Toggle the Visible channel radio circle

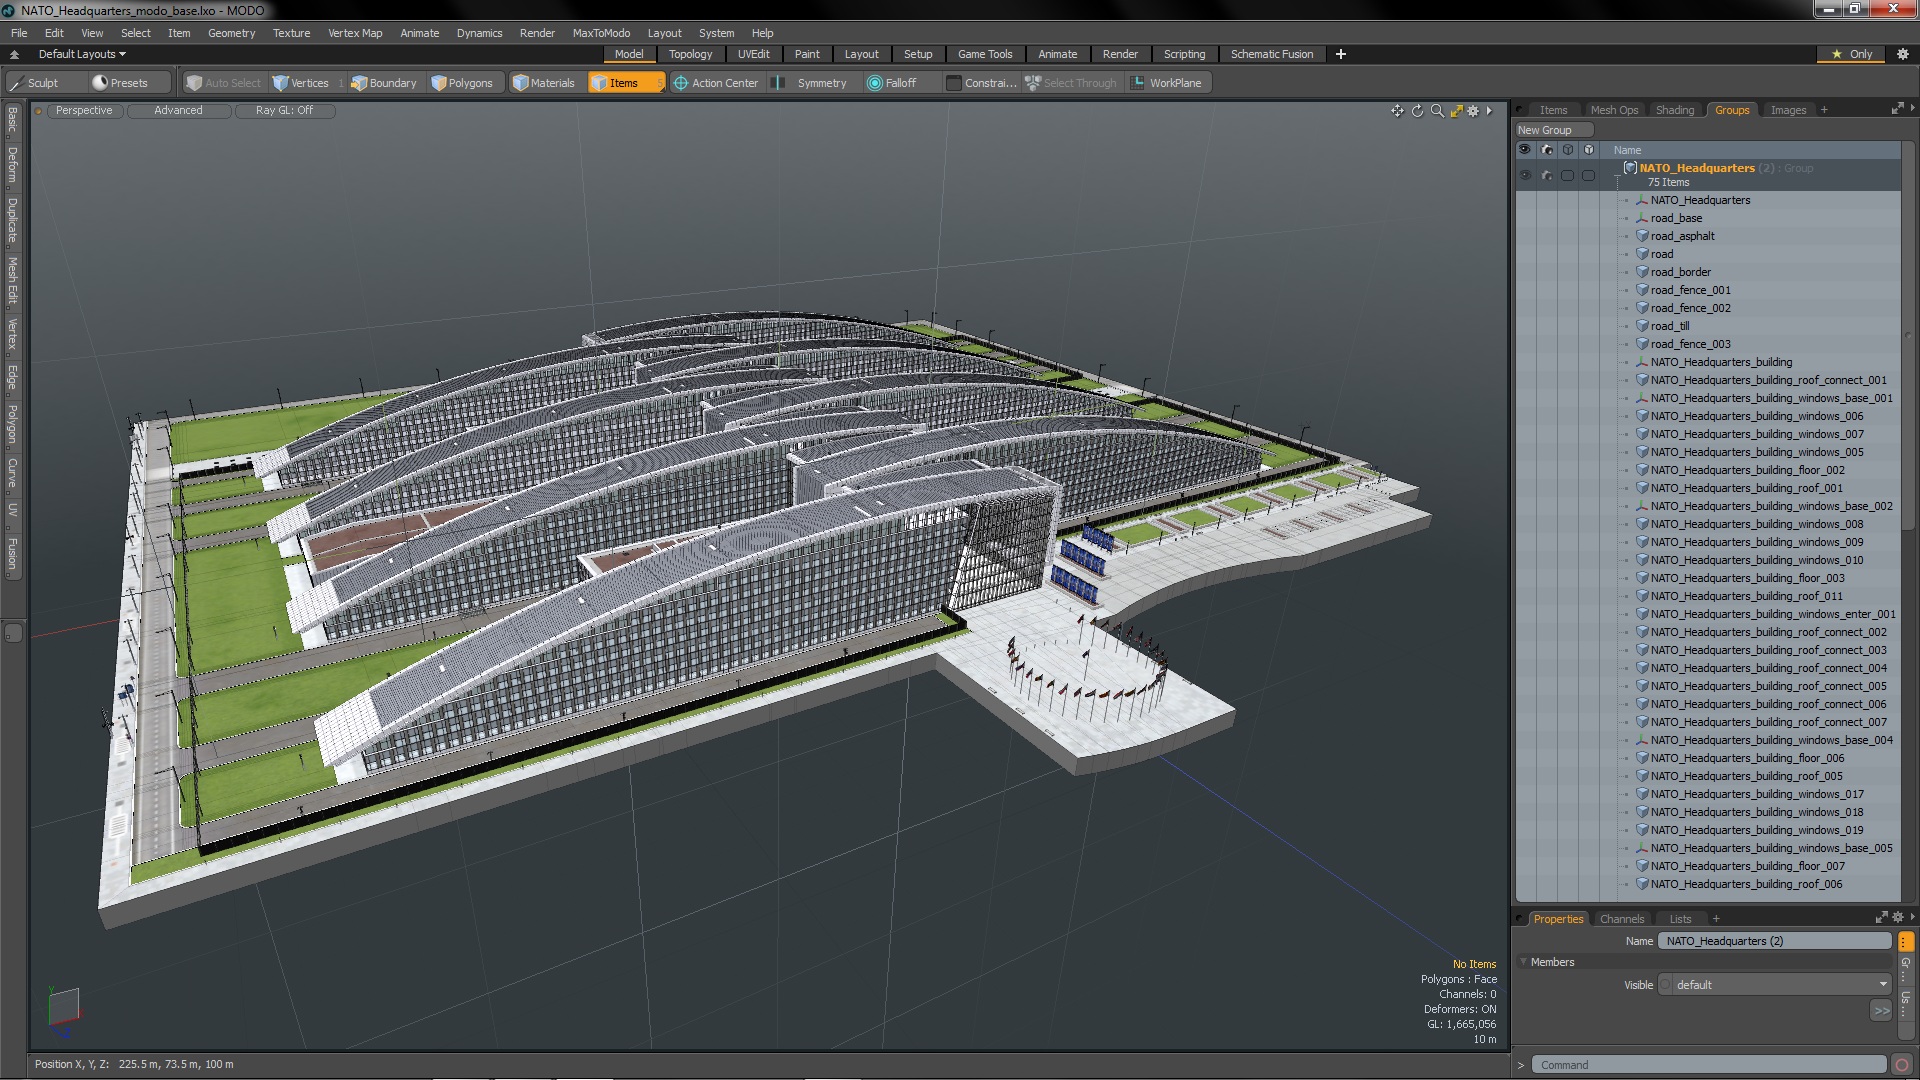tap(1665, 985)
